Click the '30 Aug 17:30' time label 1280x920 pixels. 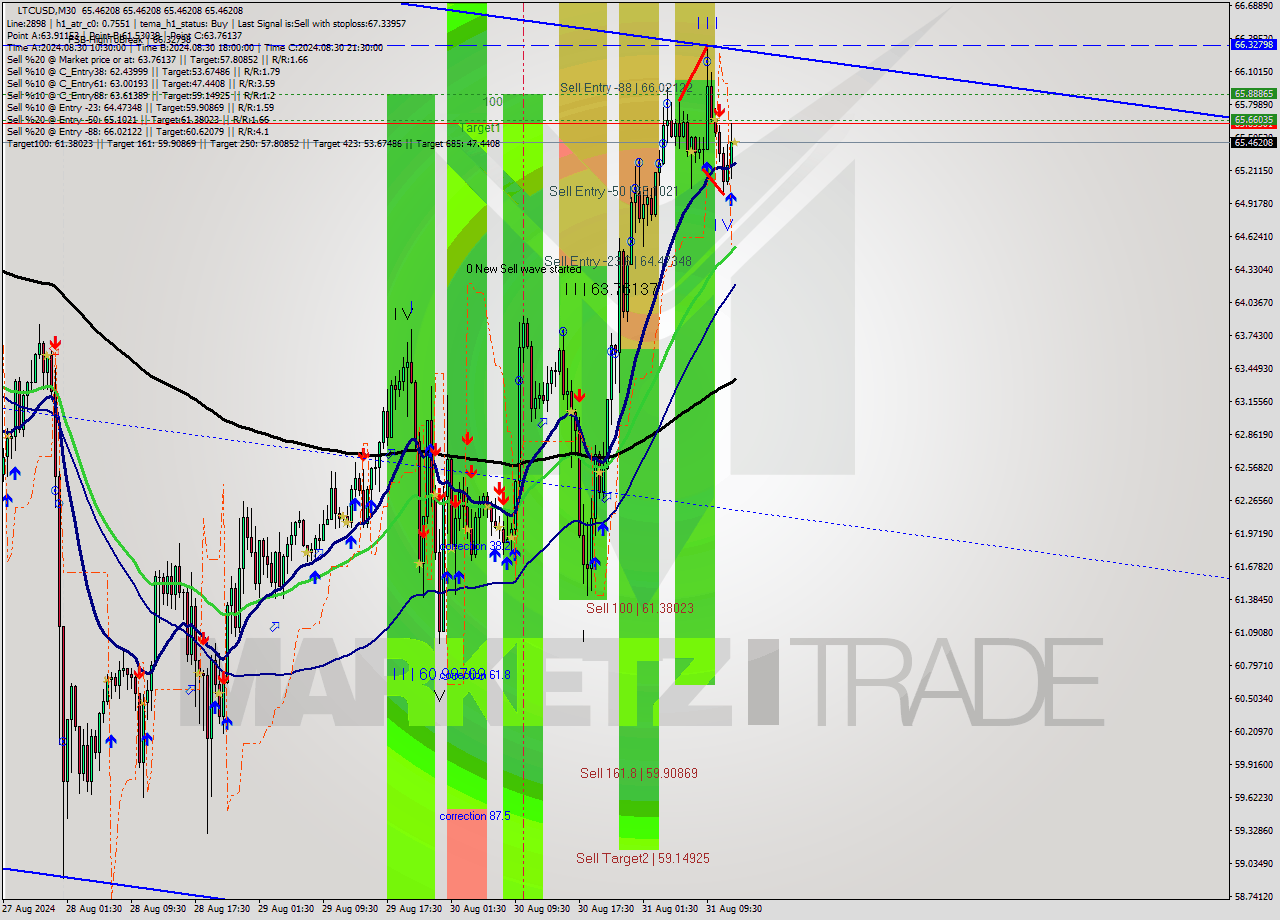pos(605,909)
